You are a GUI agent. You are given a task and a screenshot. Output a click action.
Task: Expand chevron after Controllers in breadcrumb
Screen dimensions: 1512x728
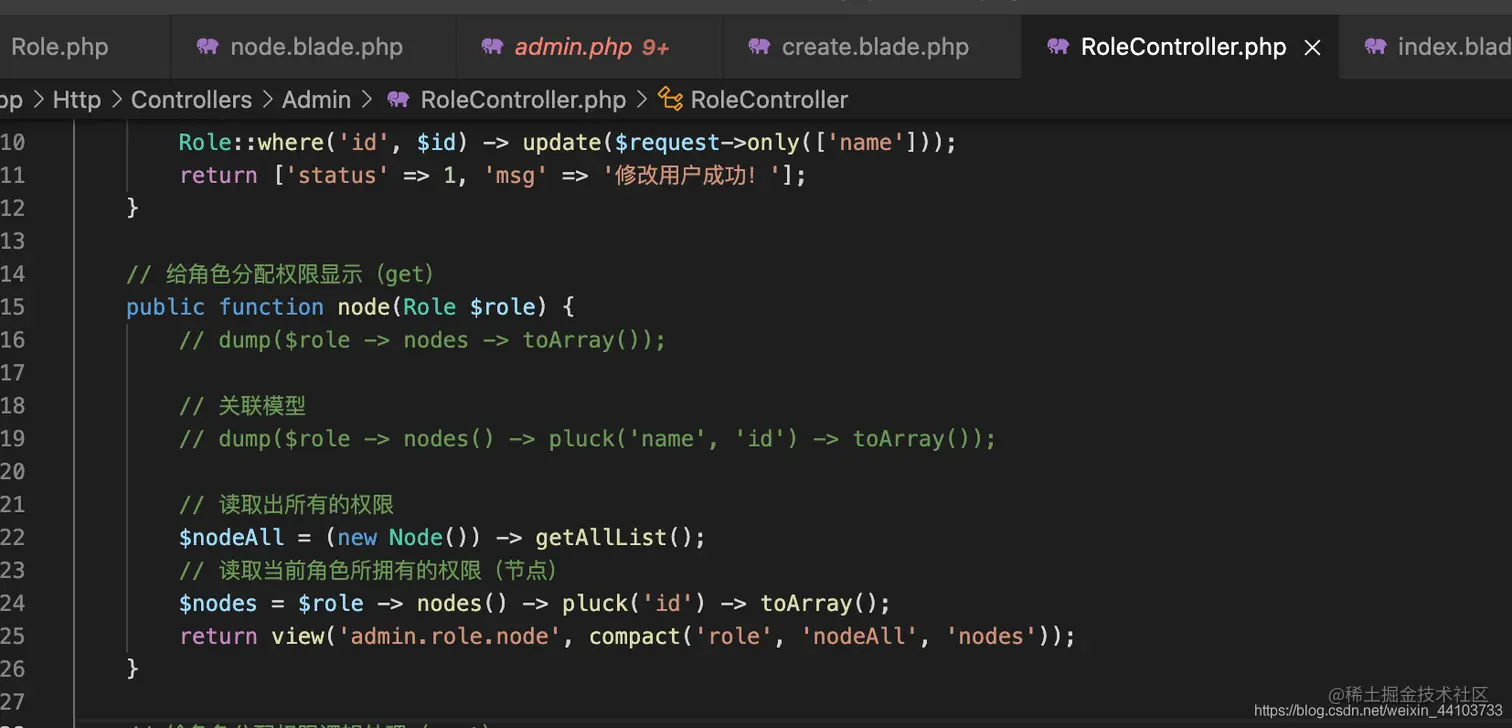tap(267, 100)
